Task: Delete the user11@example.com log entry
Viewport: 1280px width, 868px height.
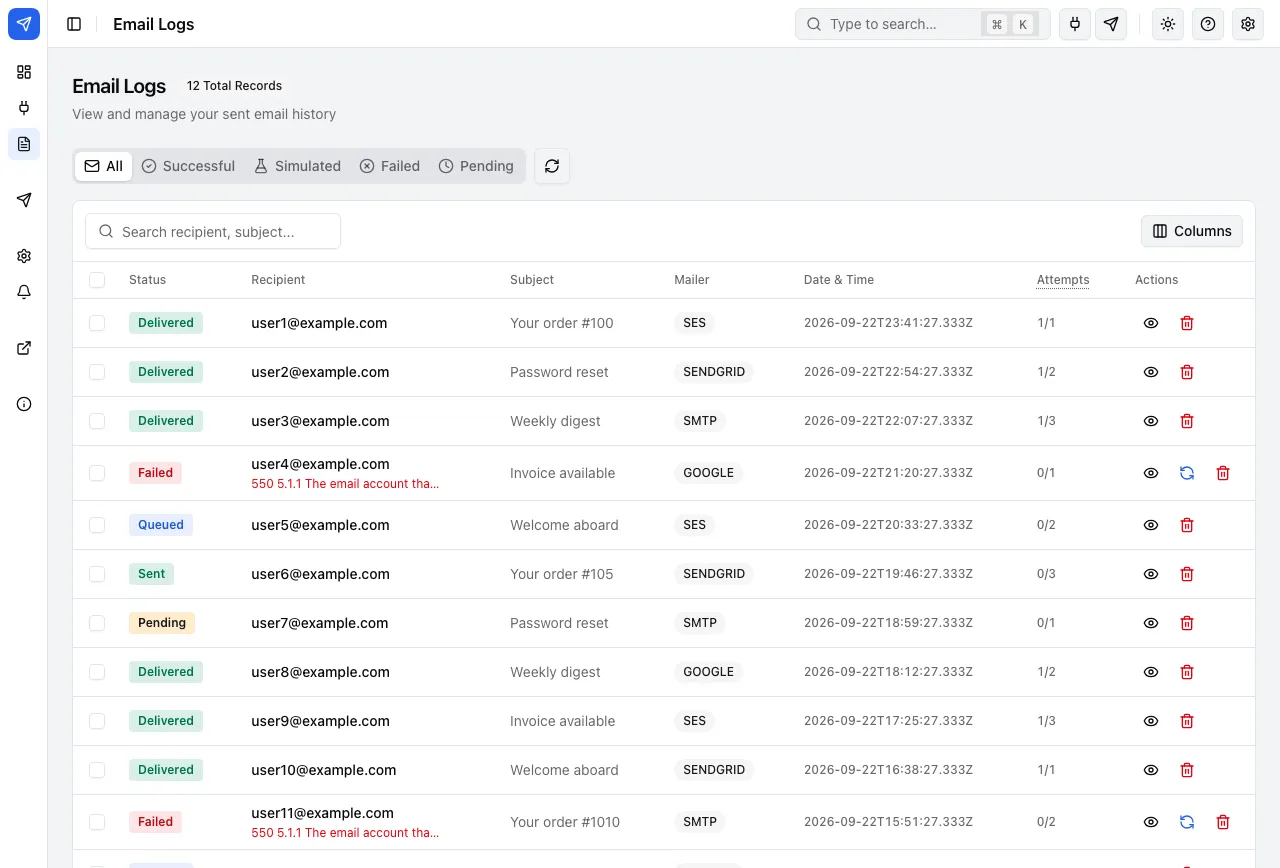Action: tap(1223, 822)
